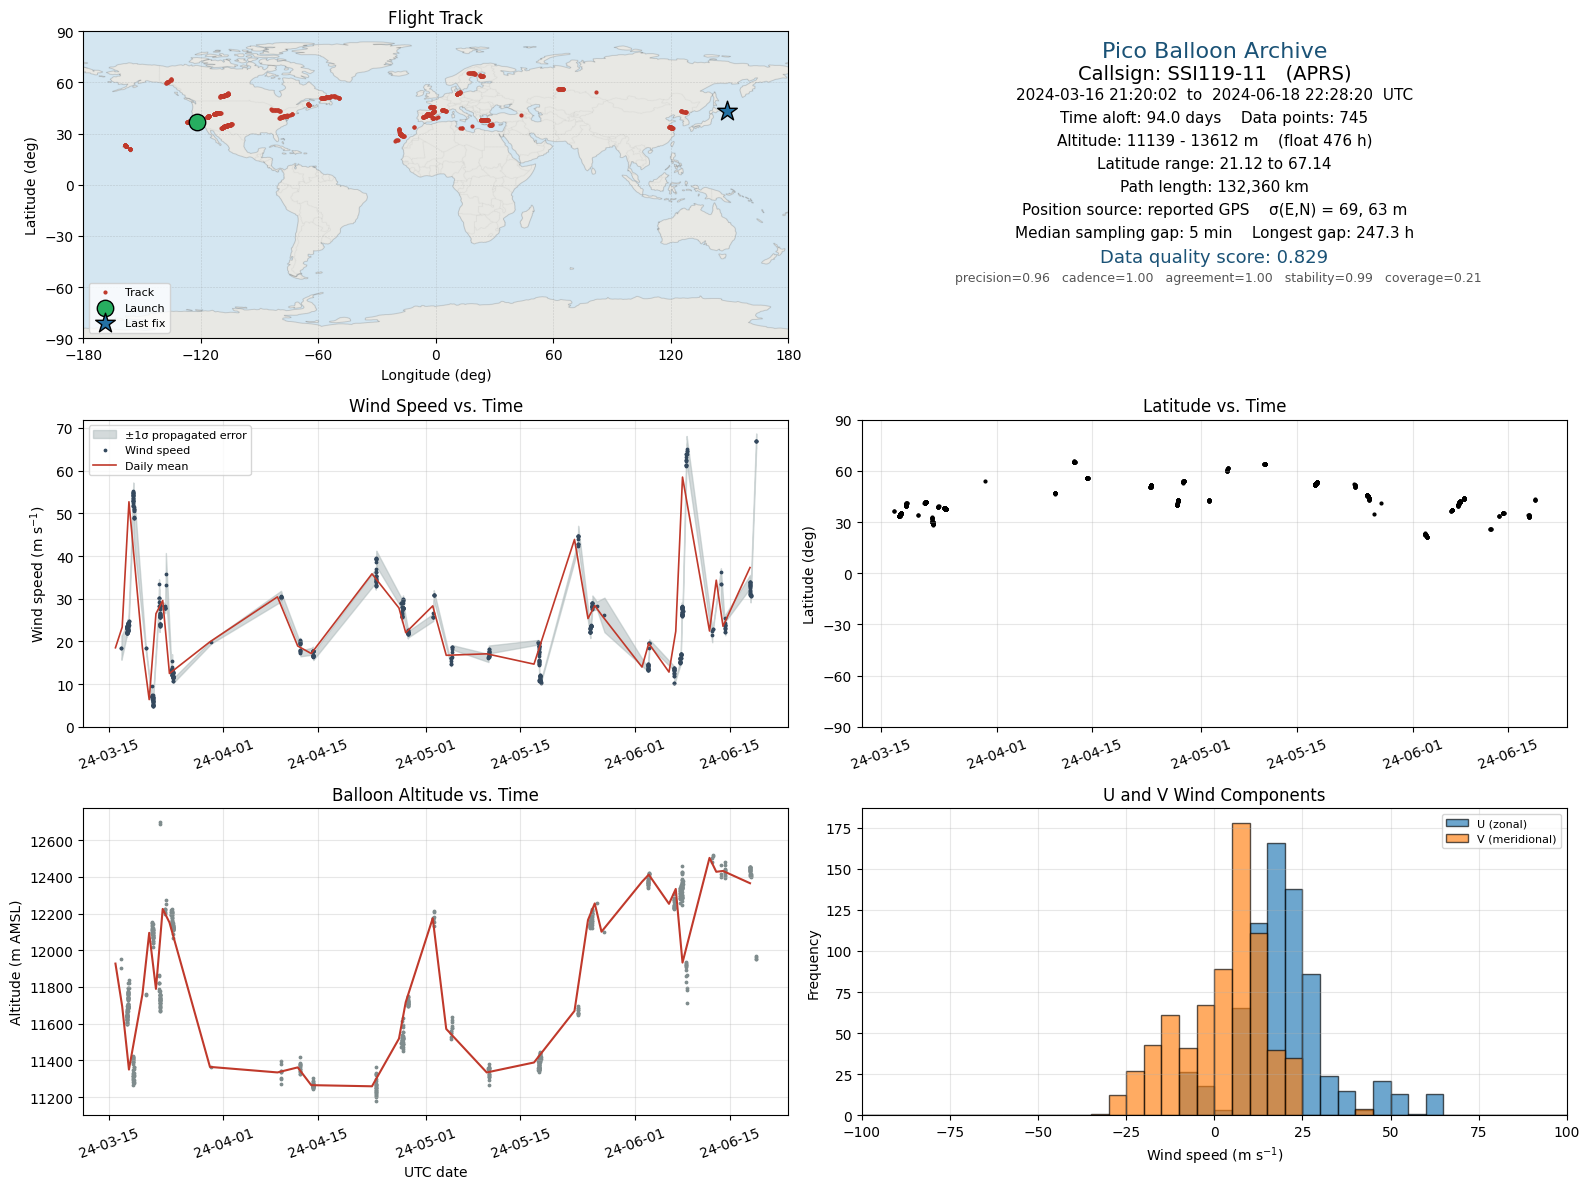The image size is (1589, 1189).
Task: Click the "UTC date" axis label
Action: pyautogui.click(x=435, y=1172)
